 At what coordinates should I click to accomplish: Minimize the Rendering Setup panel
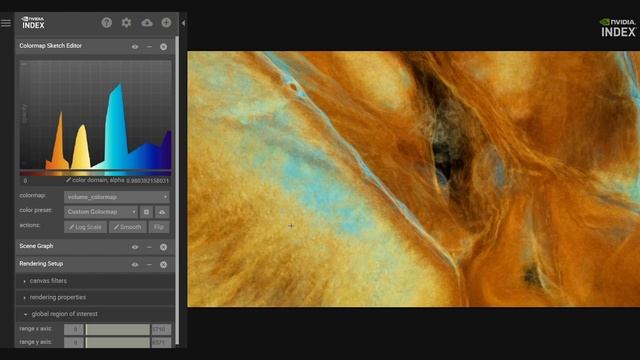click(x=149, y=264)
